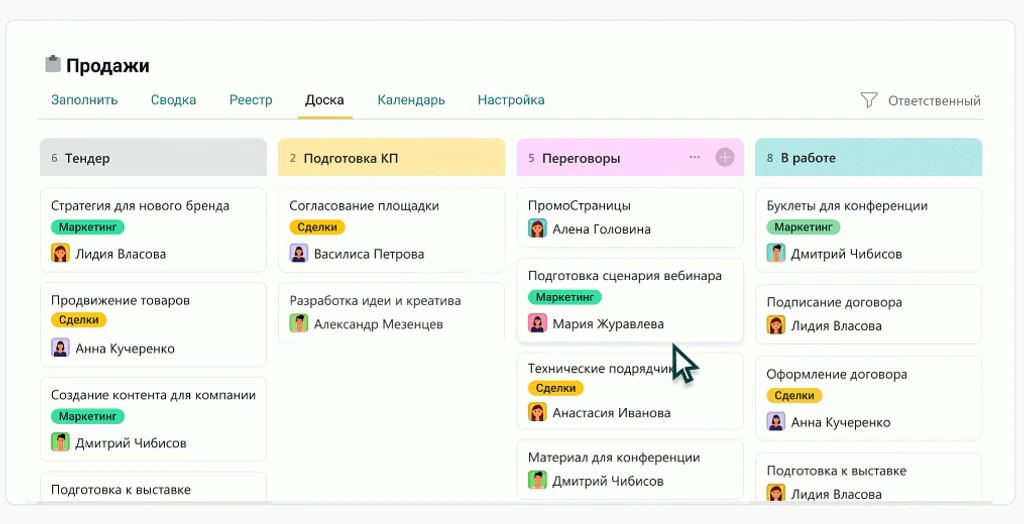Select the В работе column header
Image resolution: width=1024 pixels, height=524 pixels.
[869, 157]
